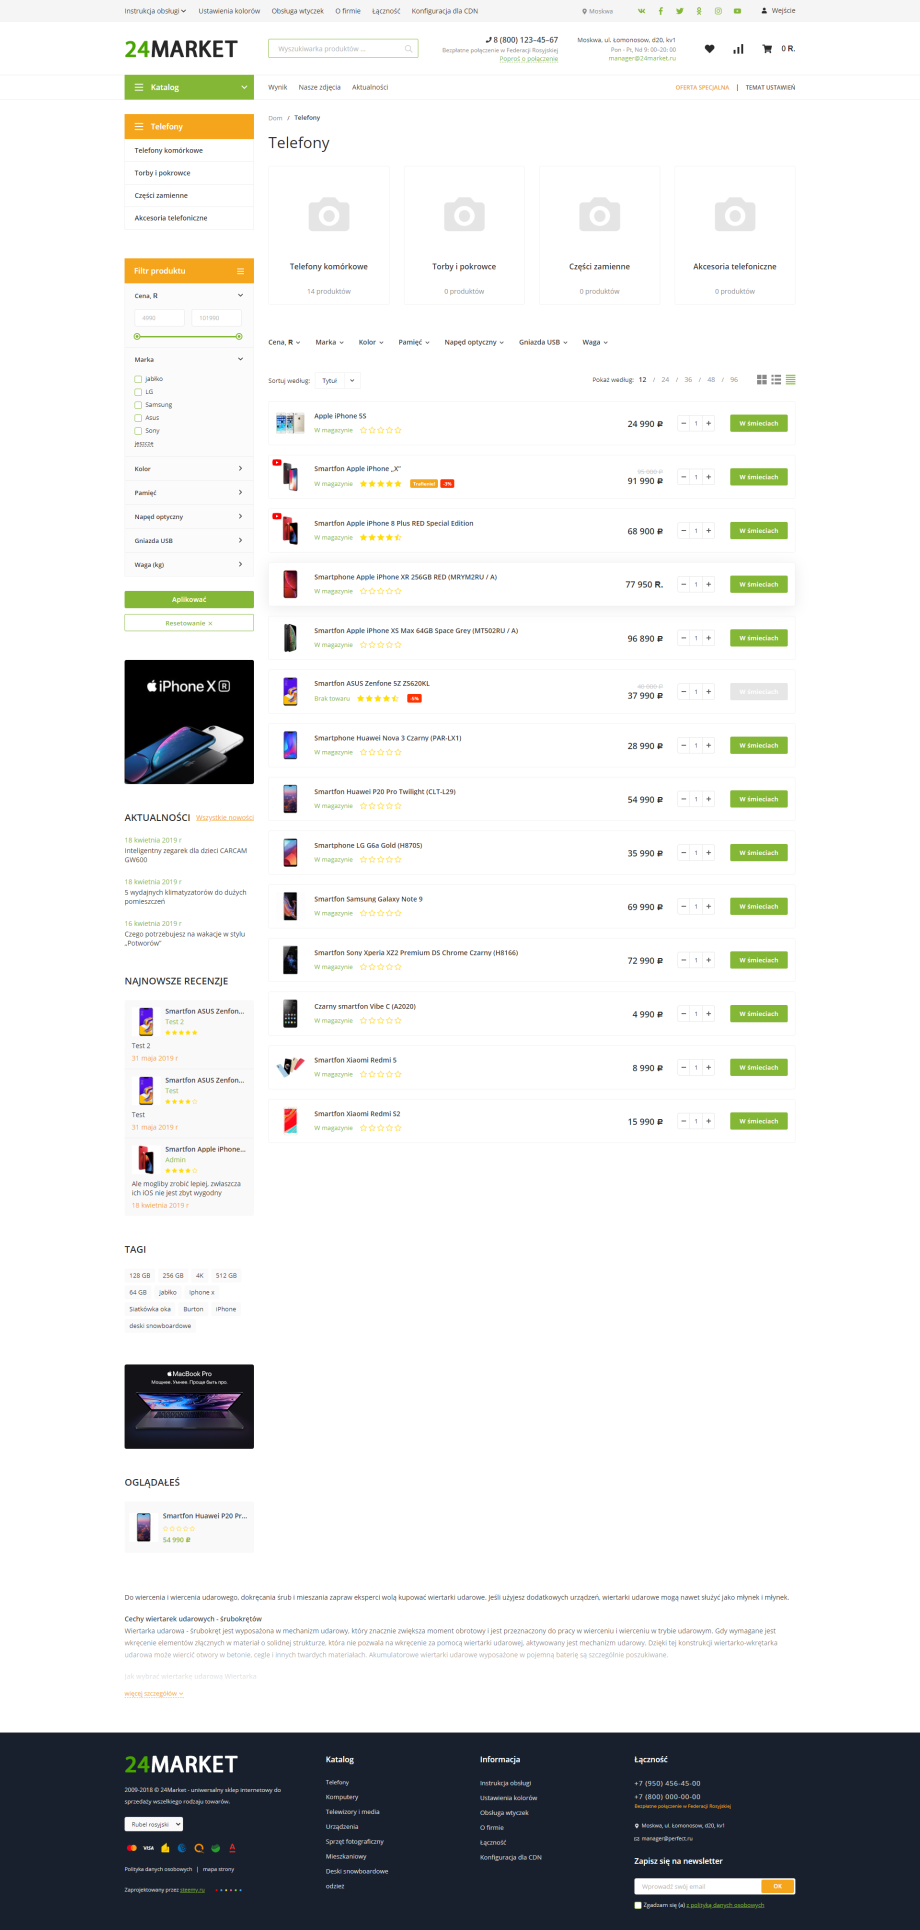Open the comparison bar chart icon
920x1930 pixels.
[738, 48]
